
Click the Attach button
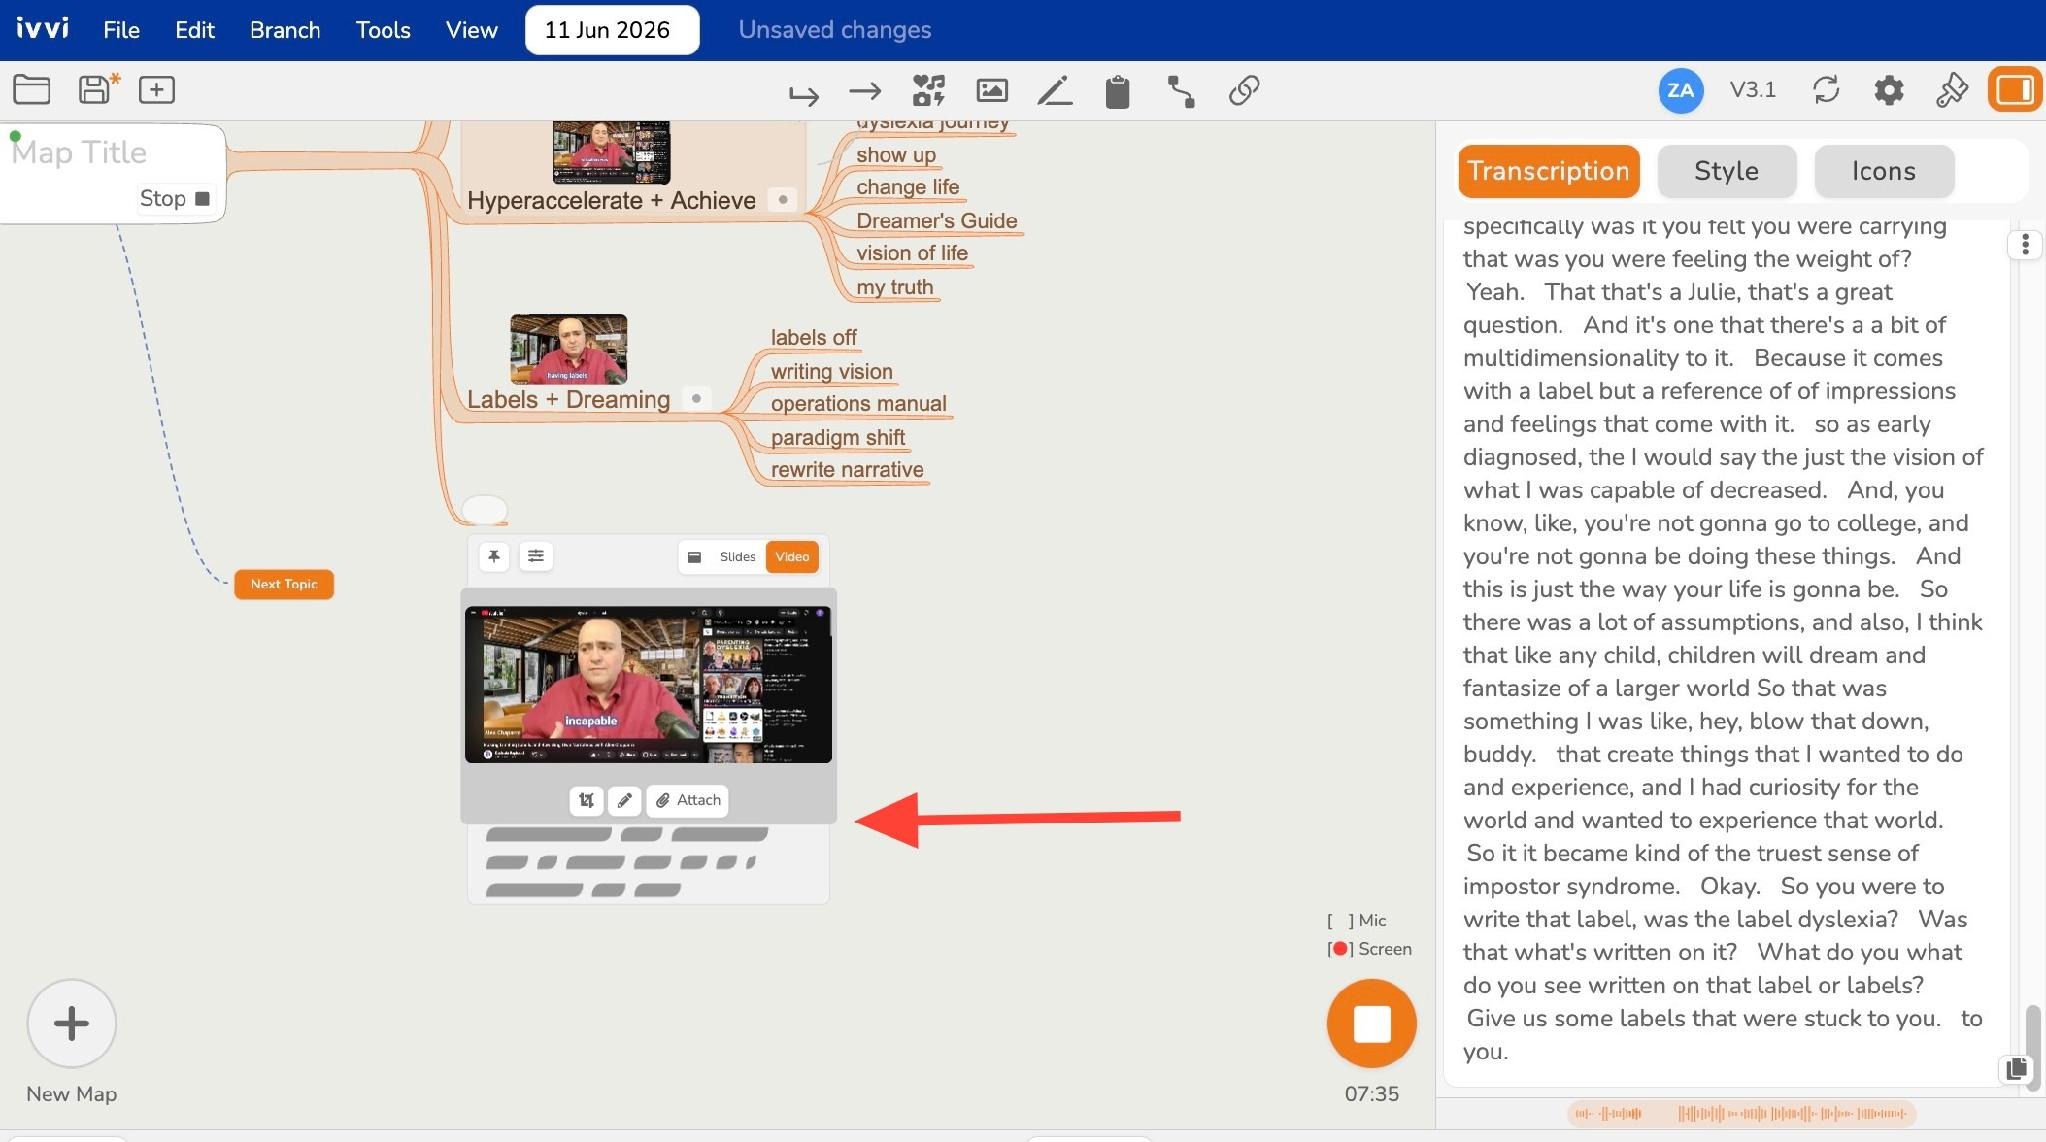(688, 800)
